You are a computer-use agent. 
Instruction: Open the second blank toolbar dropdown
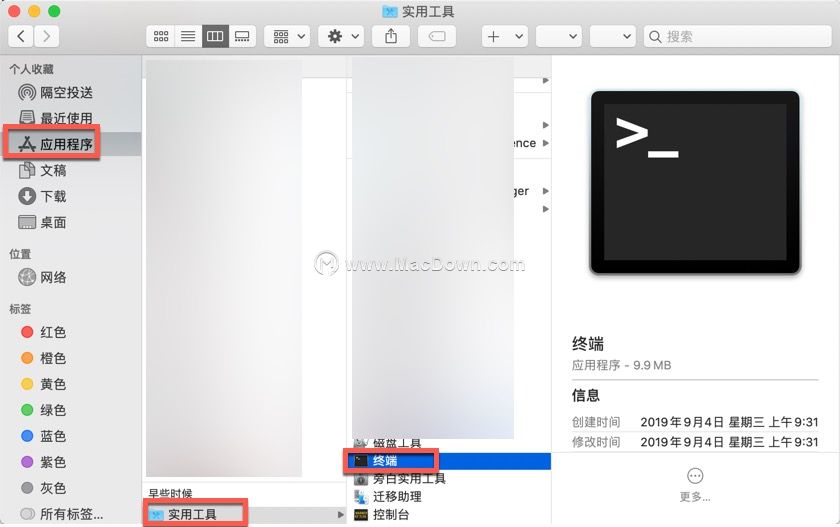(x=612, y=36)
